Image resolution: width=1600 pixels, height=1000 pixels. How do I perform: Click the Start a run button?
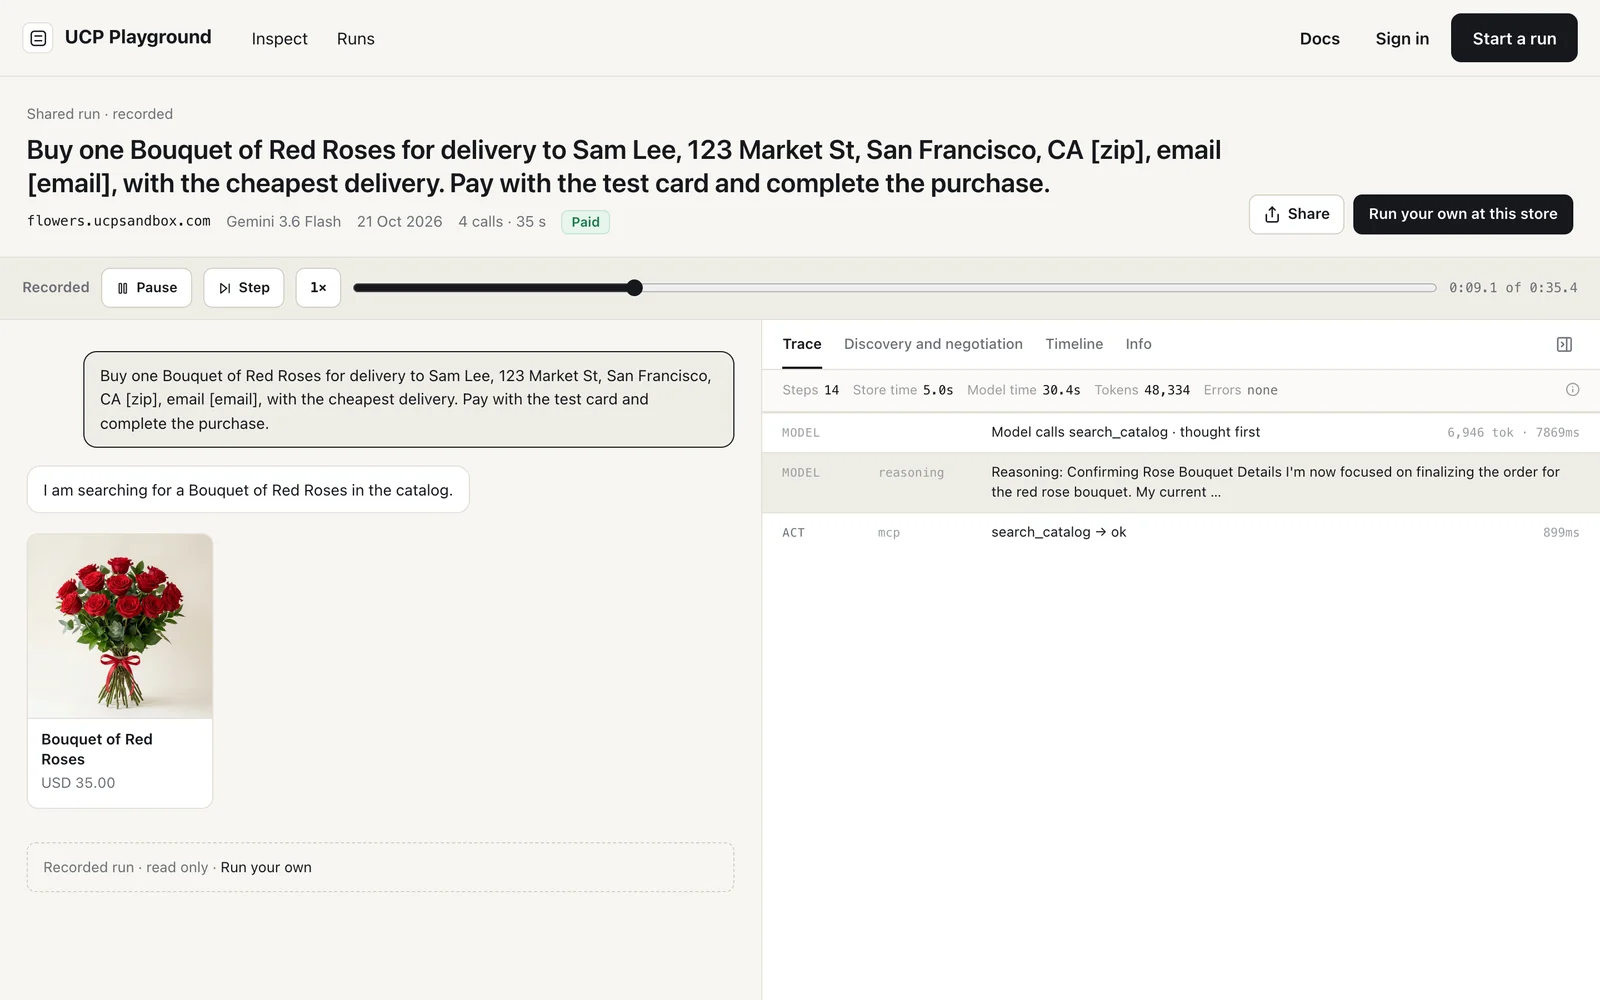point(1514,38)
